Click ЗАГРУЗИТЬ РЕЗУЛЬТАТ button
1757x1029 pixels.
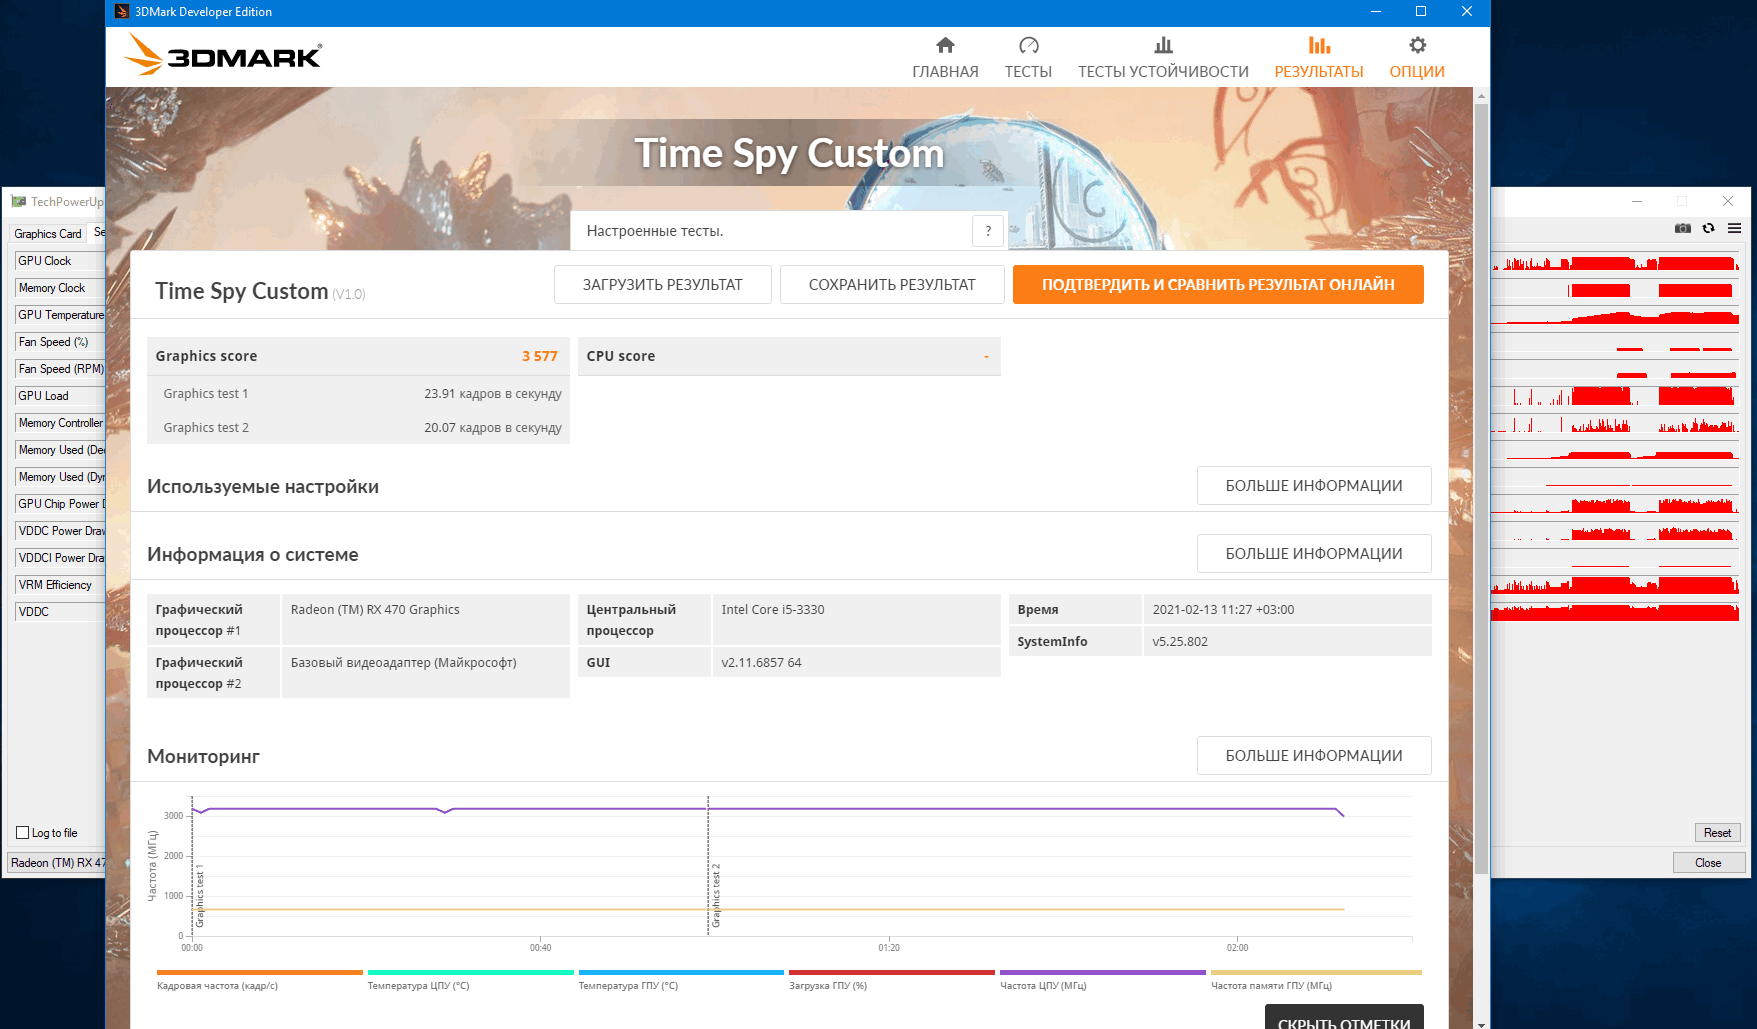coord(662,284)
